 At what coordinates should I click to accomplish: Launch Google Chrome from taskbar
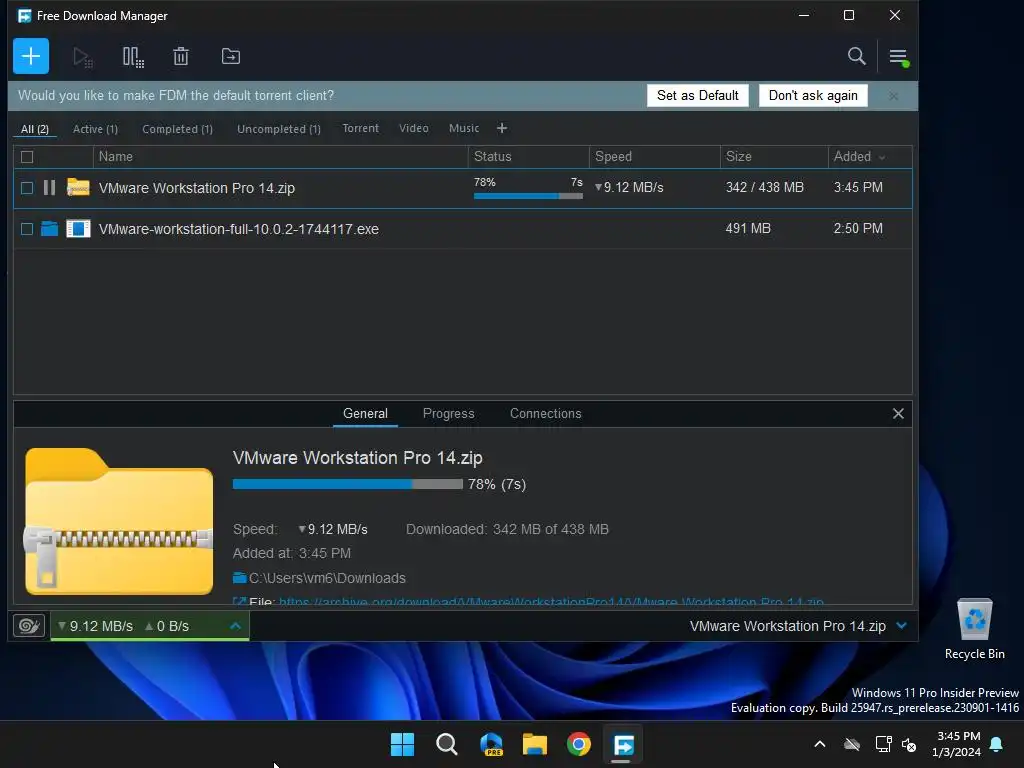click(x=579, y=744)
